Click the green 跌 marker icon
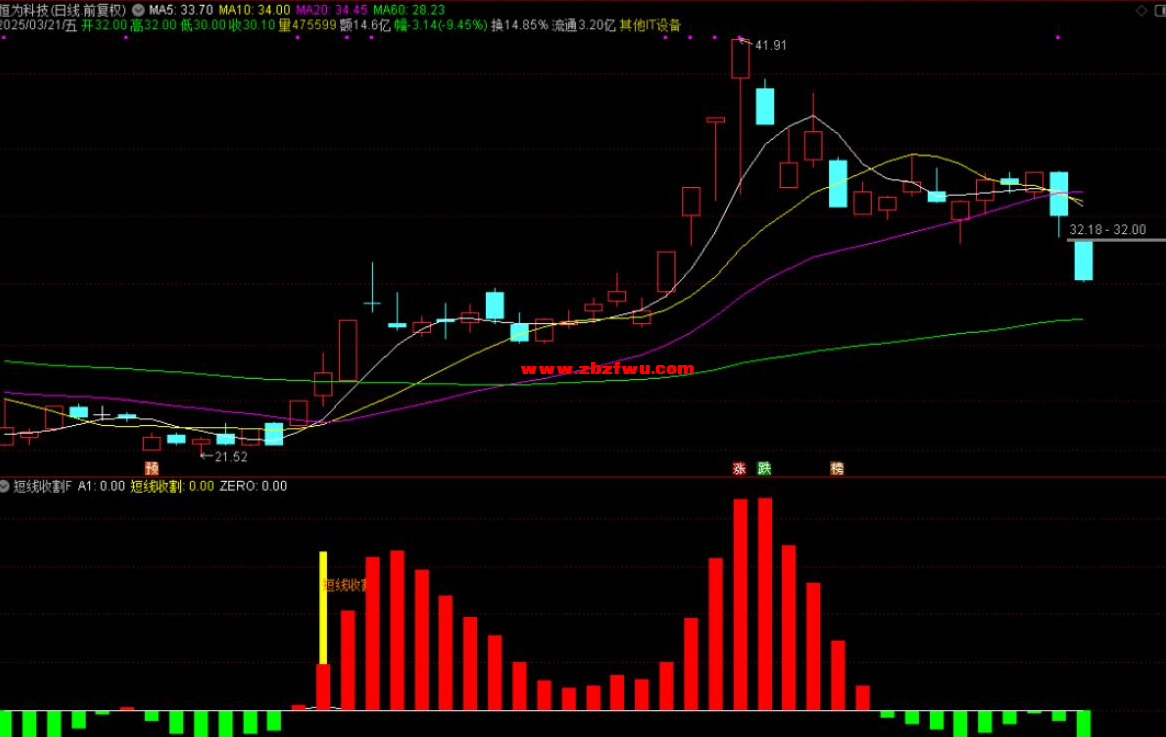1166x737 pixels. [x=764, y=468]
